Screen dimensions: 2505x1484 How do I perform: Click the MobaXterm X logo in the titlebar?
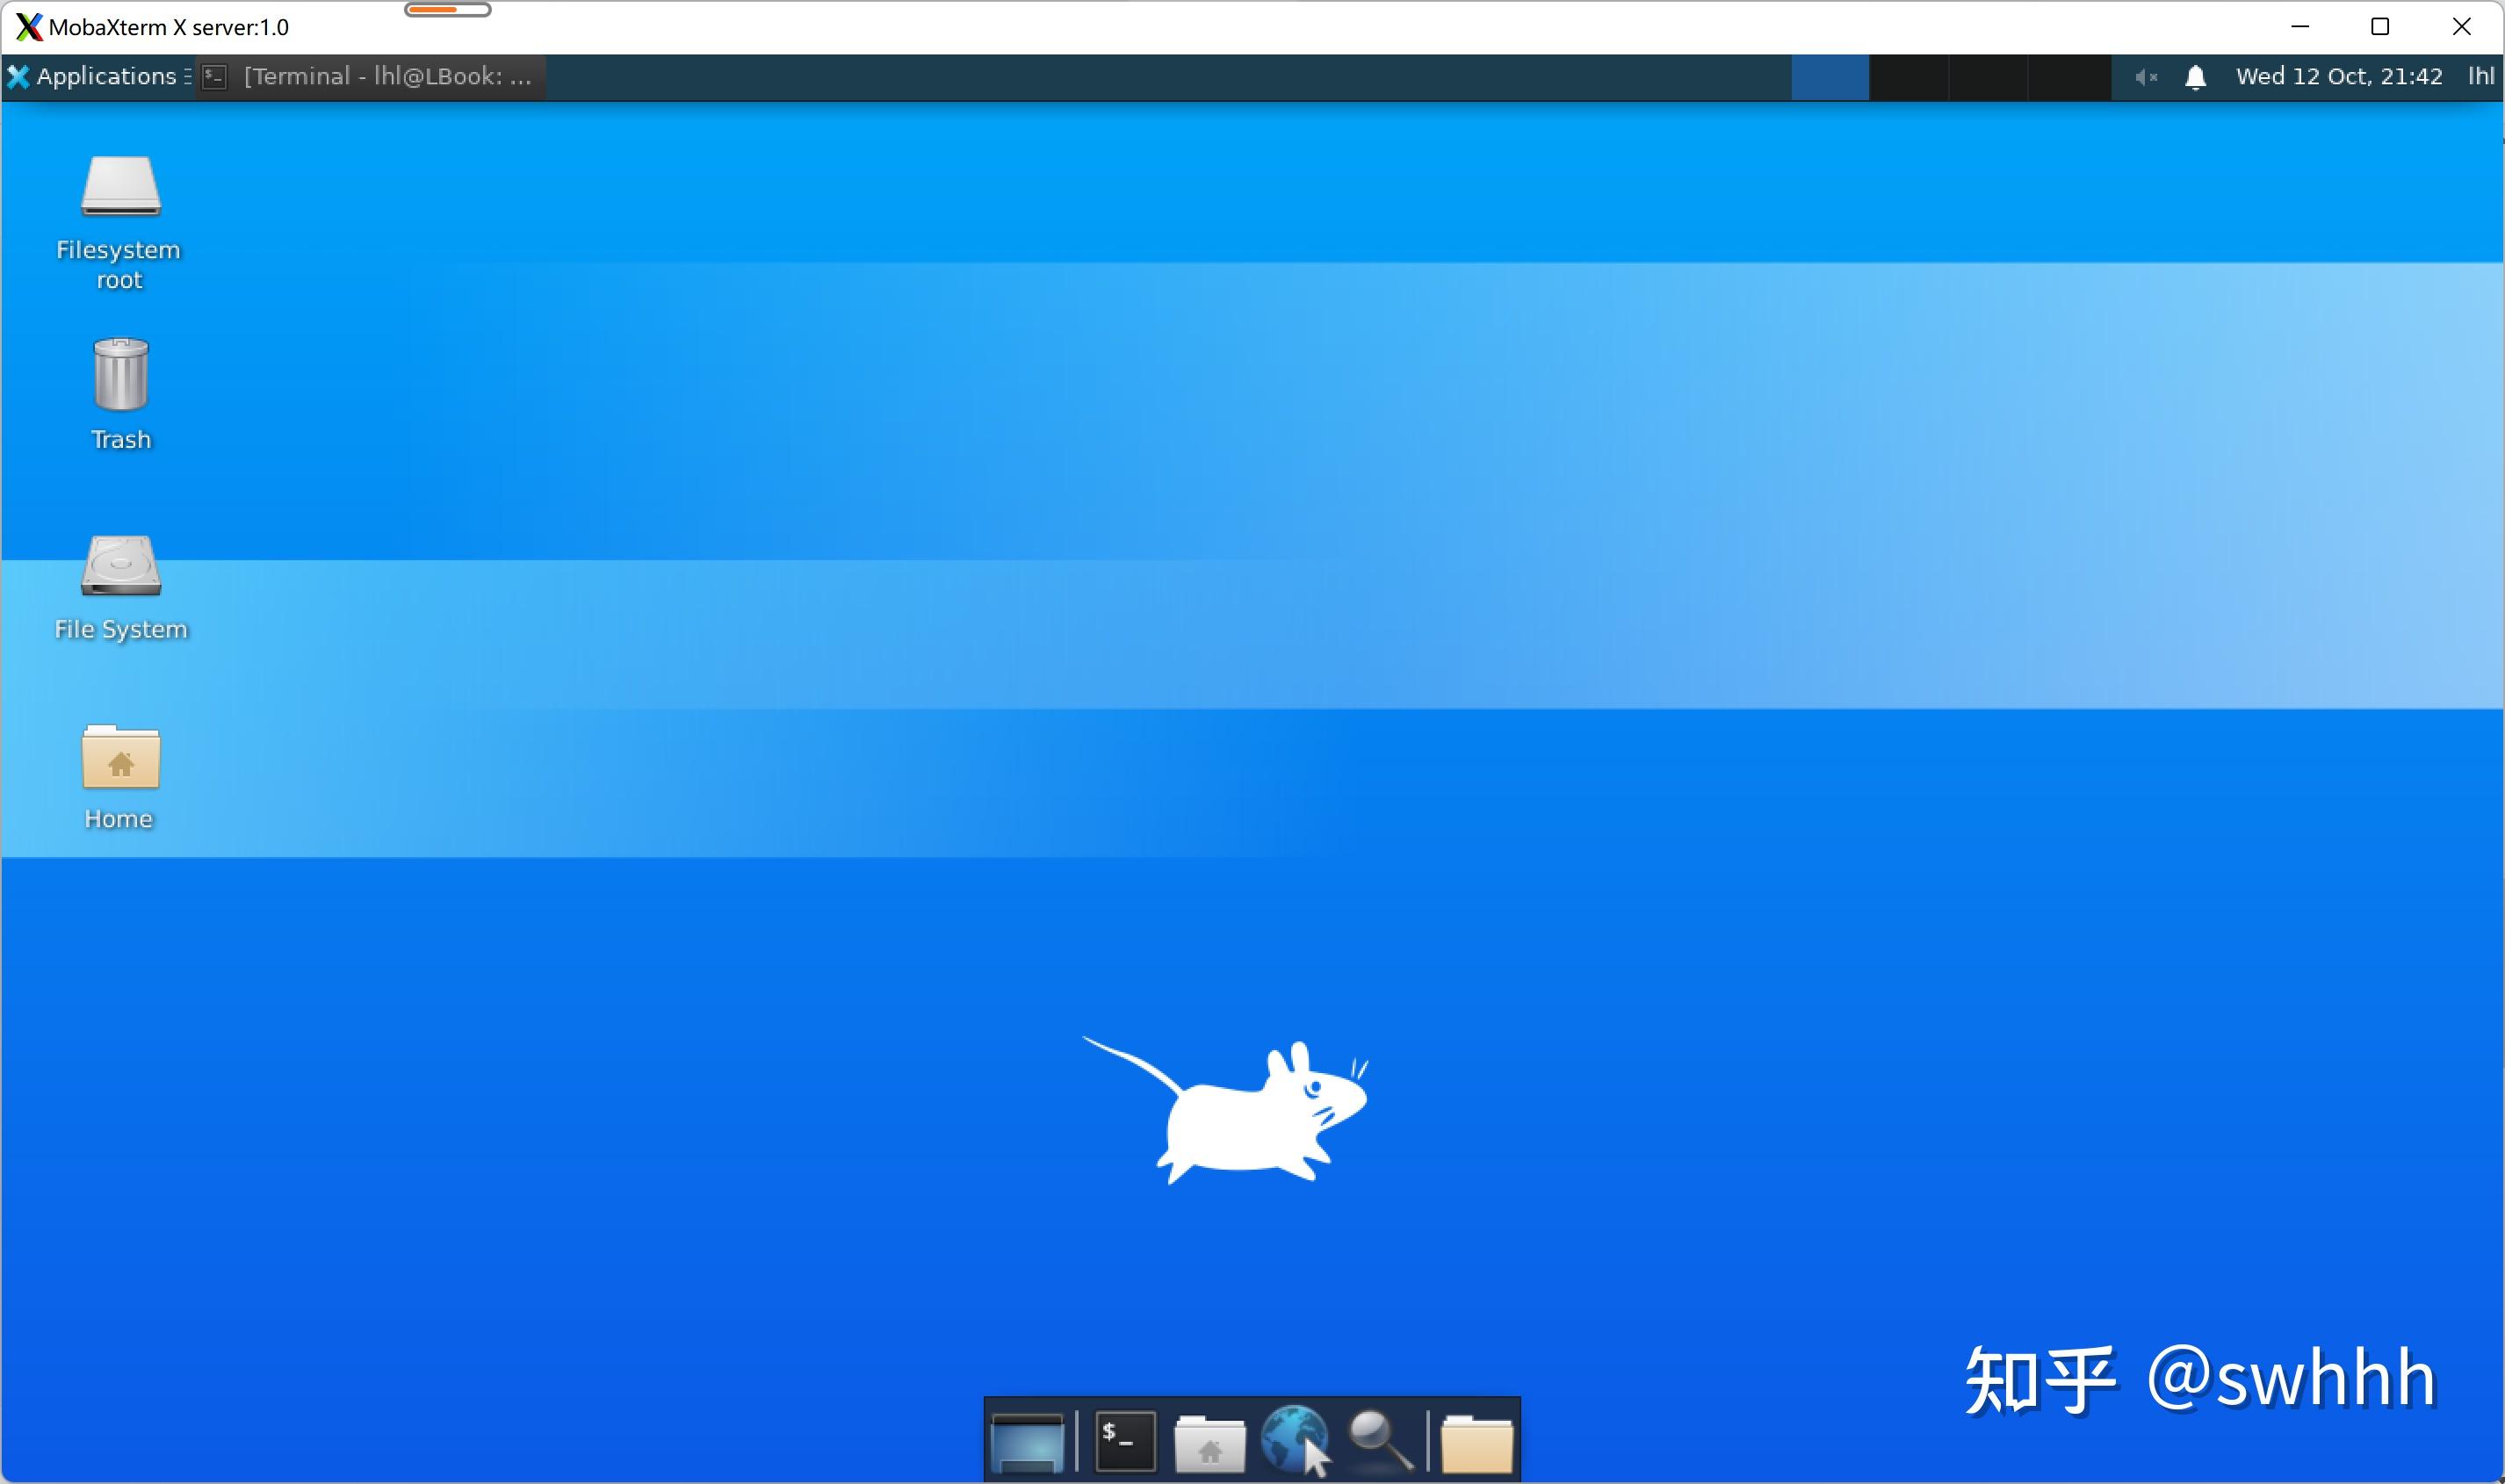[x=28, y=27]
